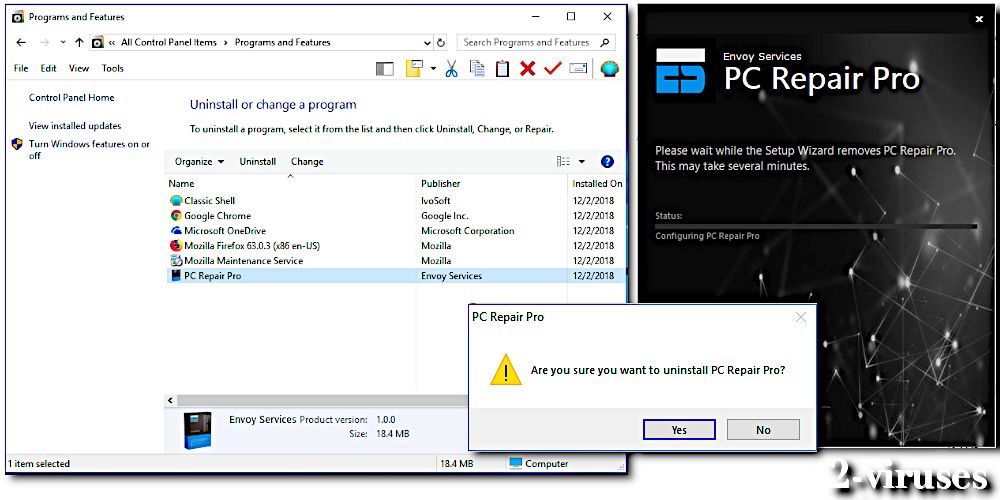Image resolution: width=1000 pixels, height=500 pixels.
Task: Click the red checkmark Properties icon
Action: pos(552,68)
